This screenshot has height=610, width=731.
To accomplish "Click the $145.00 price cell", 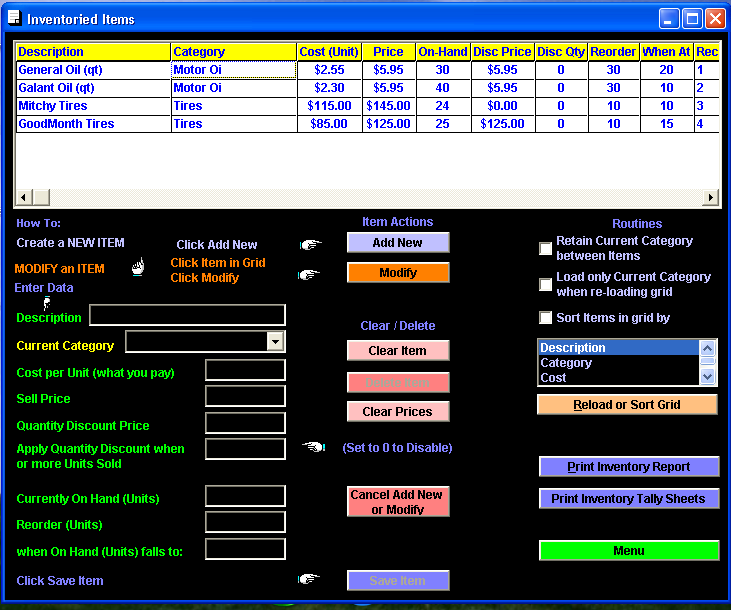I will pyautogui.click(x=388, y=106).
